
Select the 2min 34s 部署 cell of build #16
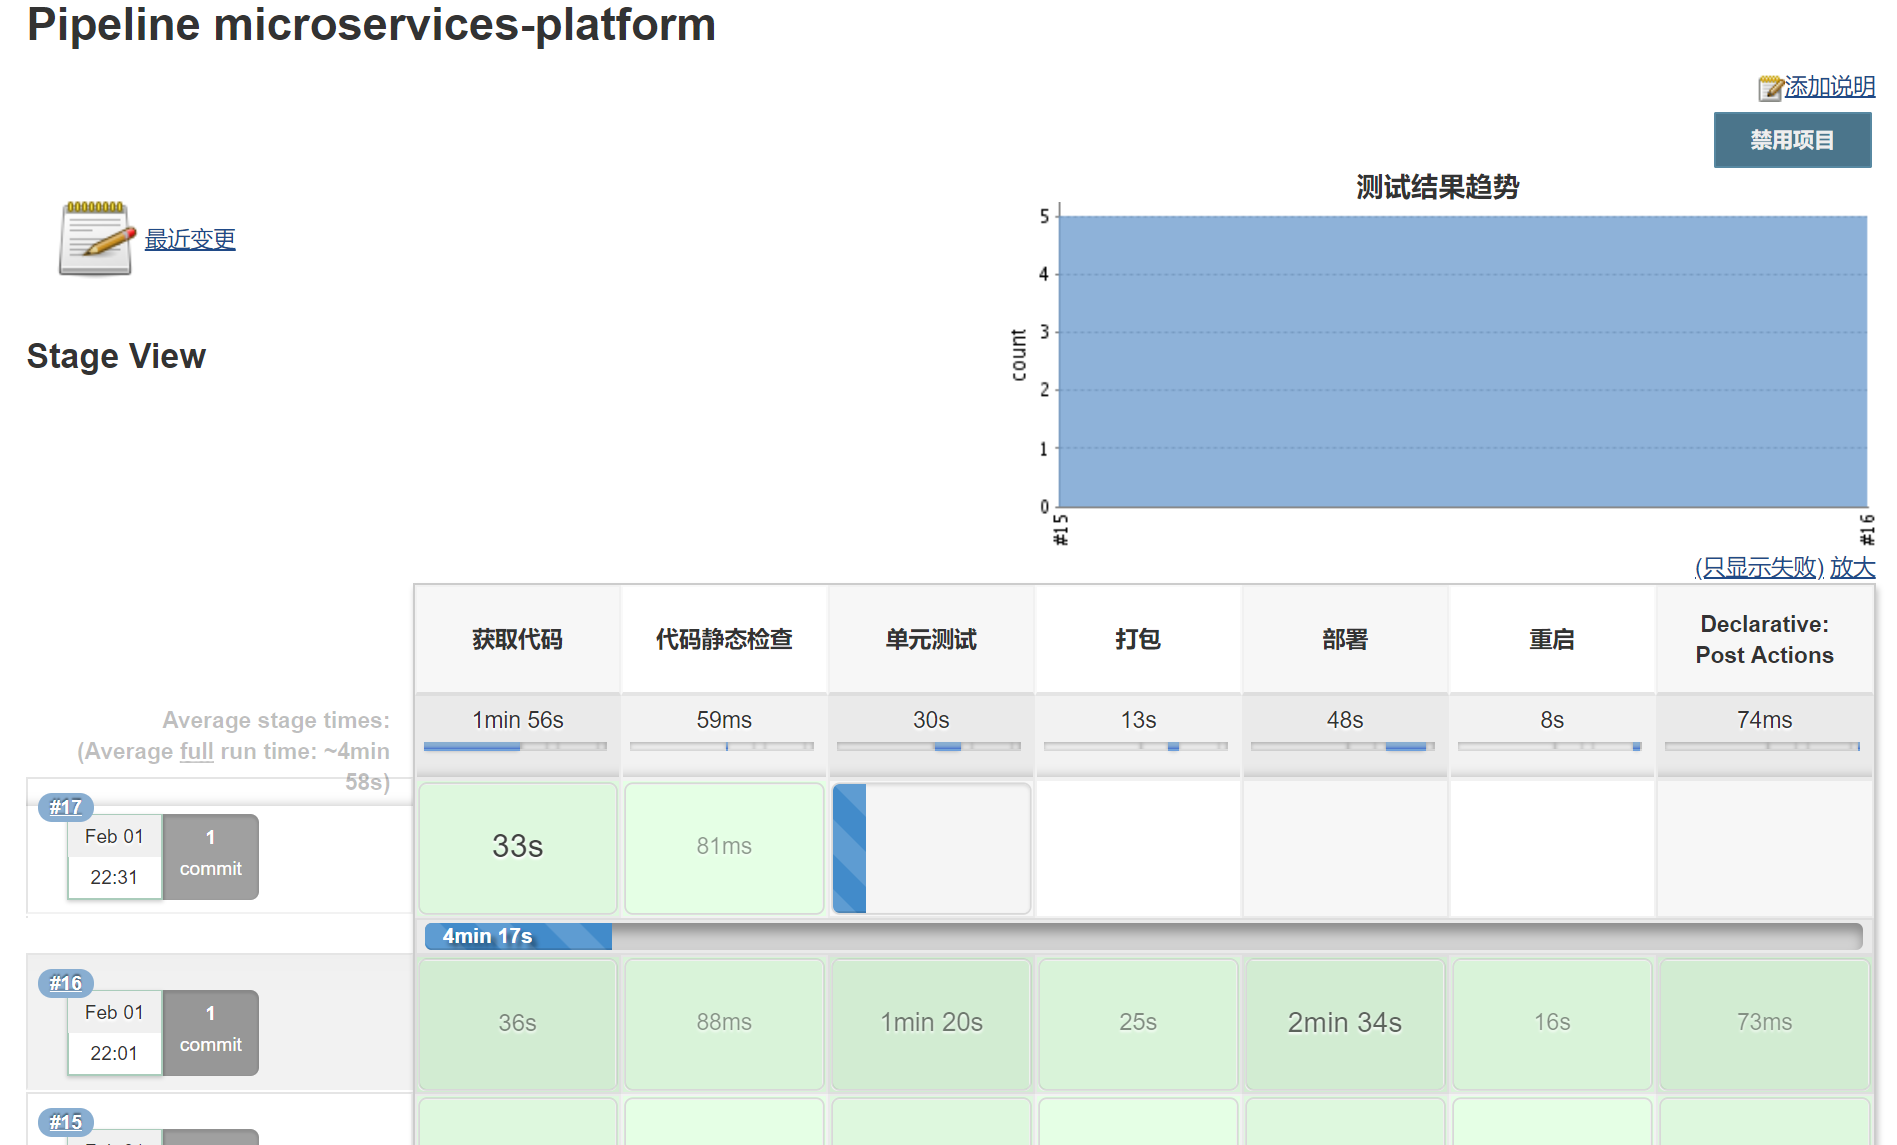1345,1023
